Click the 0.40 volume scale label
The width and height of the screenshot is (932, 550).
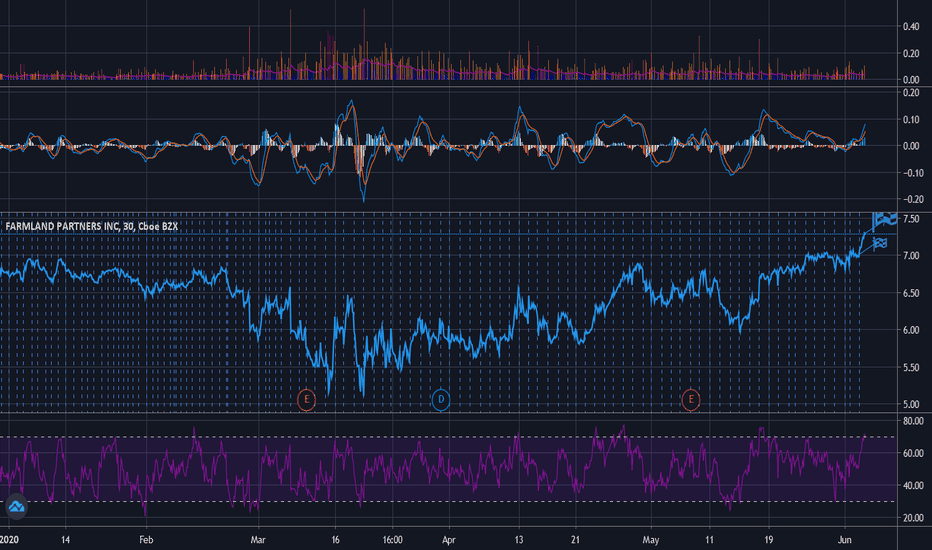[911, 27]
